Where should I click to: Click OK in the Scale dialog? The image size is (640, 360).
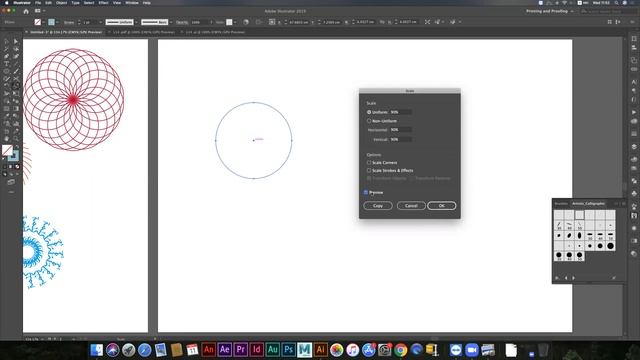[x=442, y=206]
